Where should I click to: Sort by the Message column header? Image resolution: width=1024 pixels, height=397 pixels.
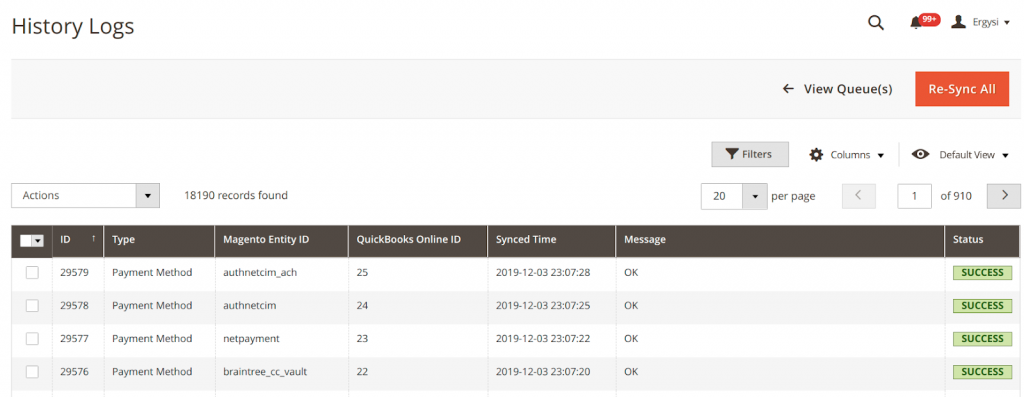(x=780, y=240)
